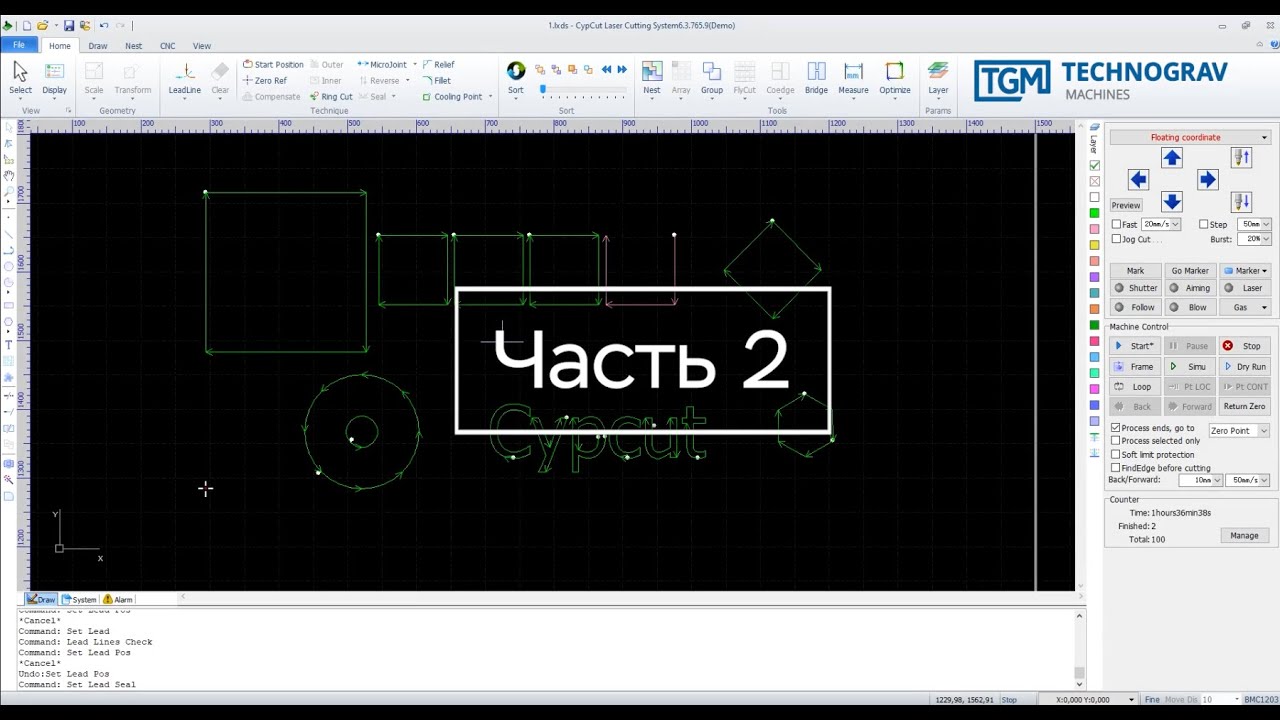Jog the laser head up with blue arrow

tap(1172, 158)
